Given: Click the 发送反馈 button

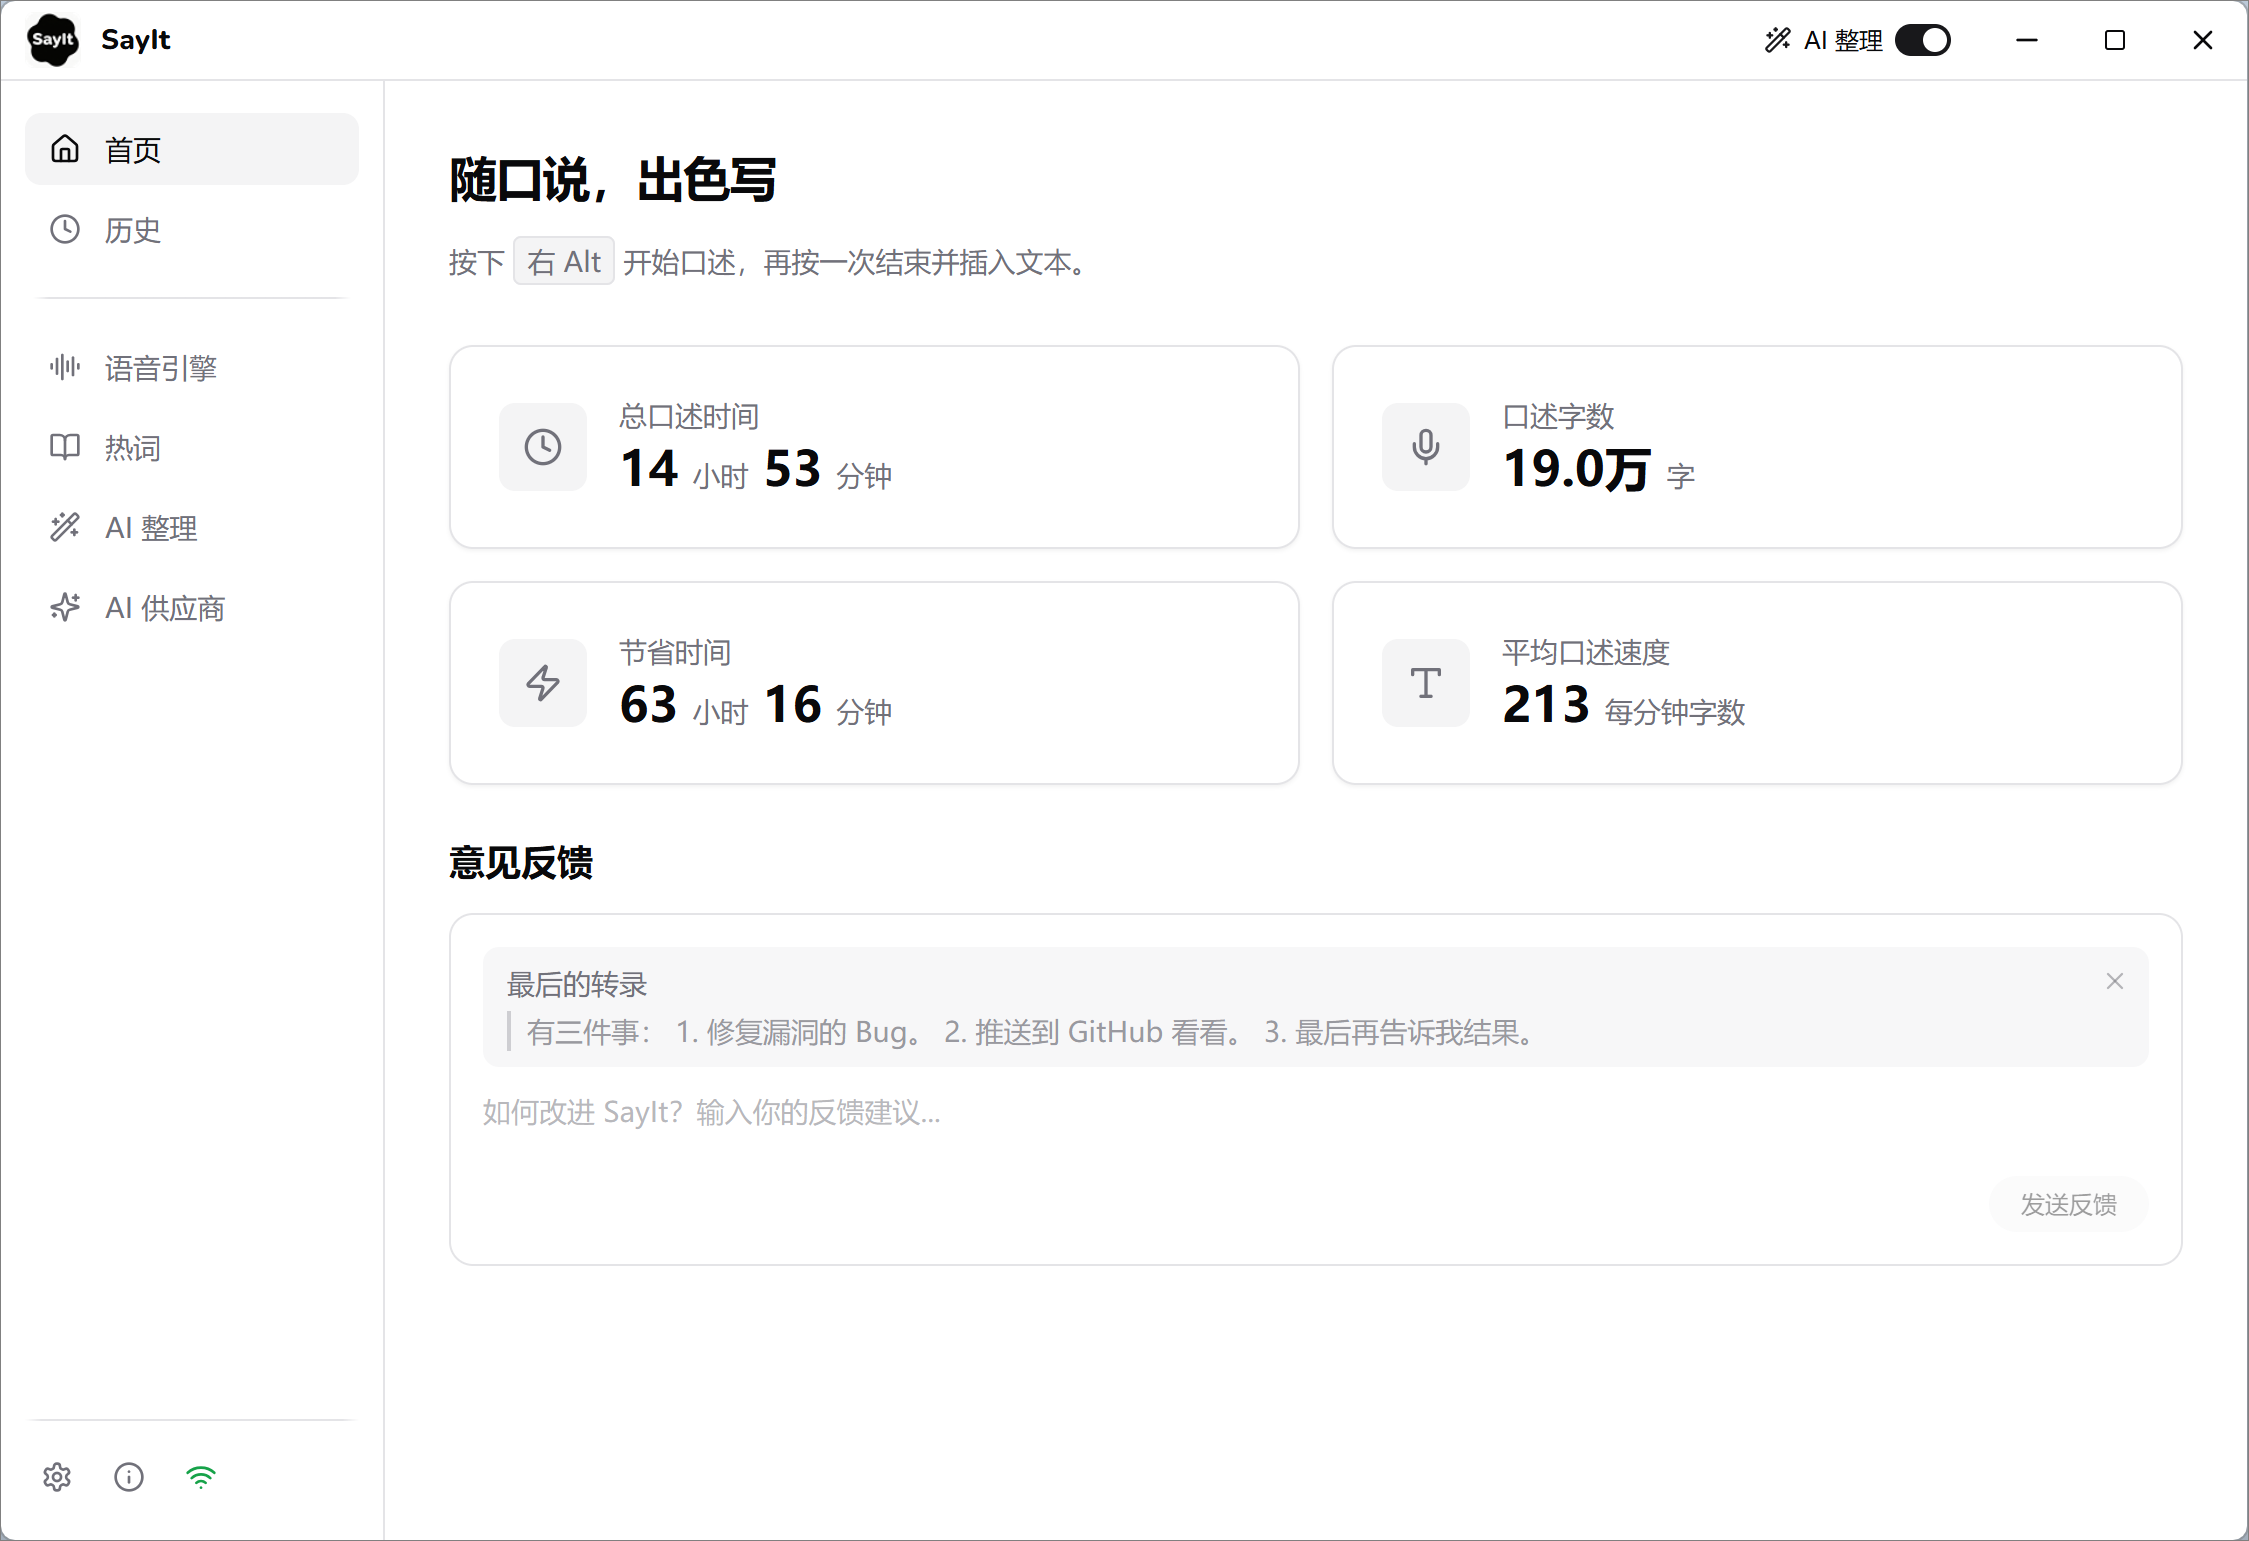Looking at the screenshot, I should [2068, 1204].
